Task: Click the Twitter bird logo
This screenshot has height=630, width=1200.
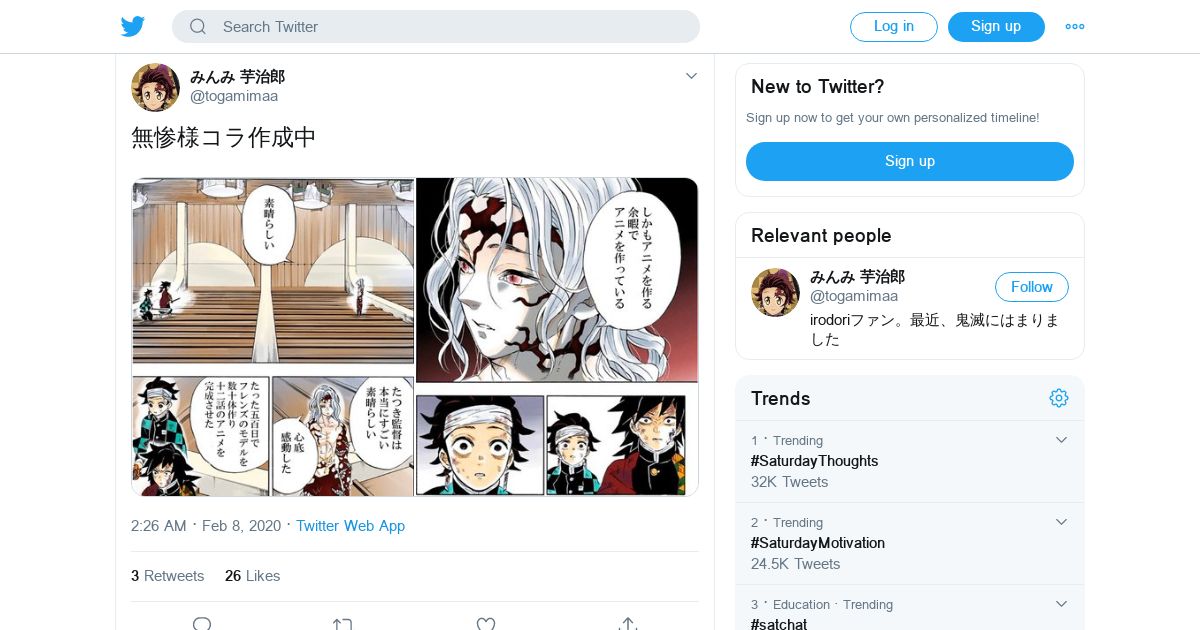Action: click(x=133, y=27)
